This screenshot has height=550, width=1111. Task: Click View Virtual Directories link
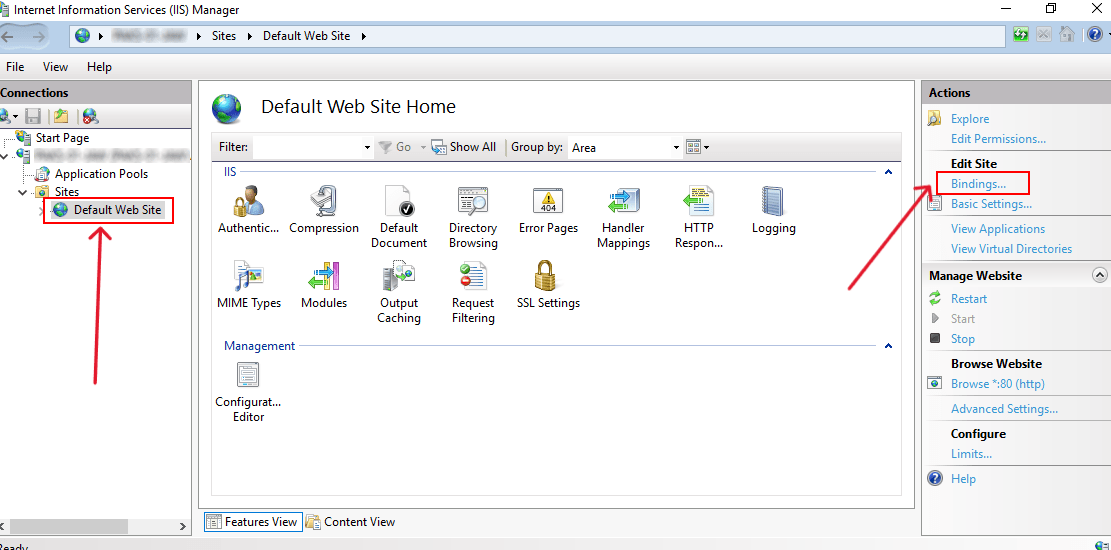tap(1011, 249)
